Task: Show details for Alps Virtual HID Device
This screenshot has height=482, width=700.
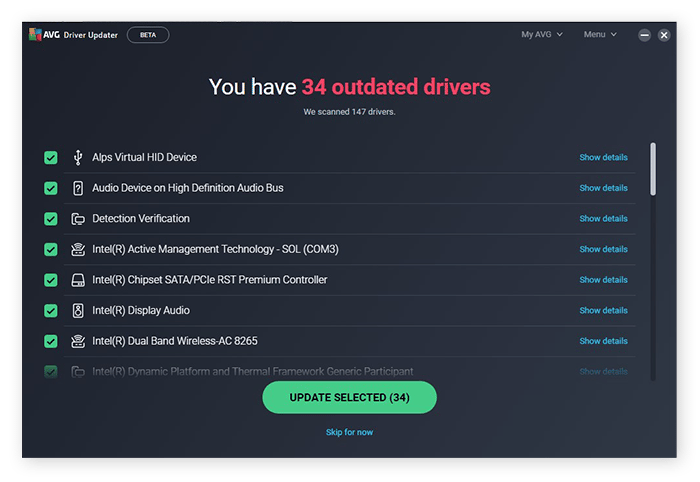Action: pyautogui.click(x=604, y=158)
